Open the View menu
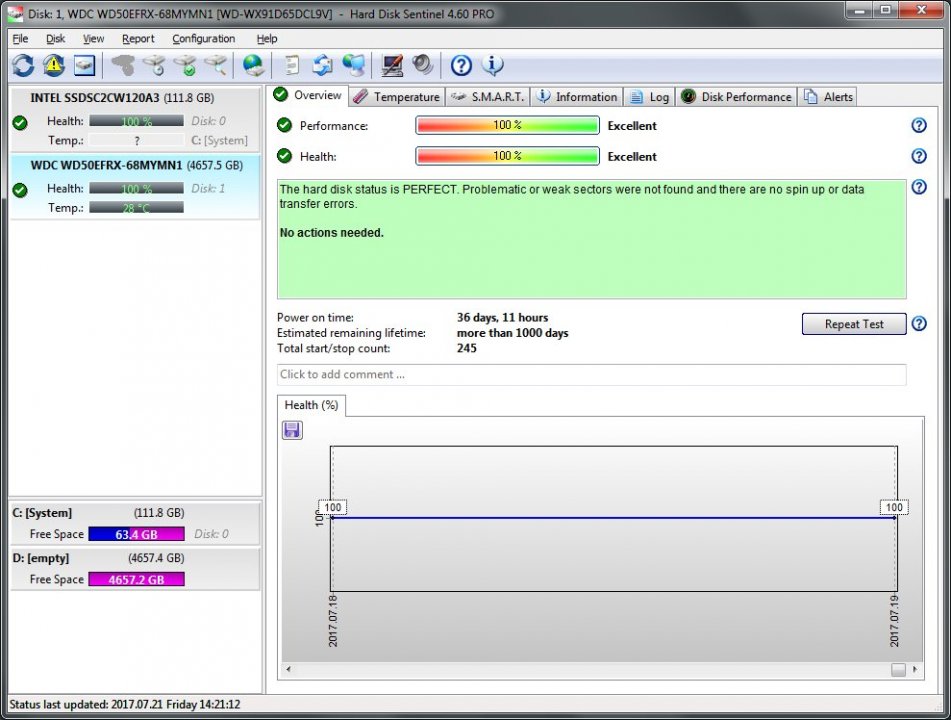Screen dimensions: 951x720 pyautogui.click(x=93, y=39)
